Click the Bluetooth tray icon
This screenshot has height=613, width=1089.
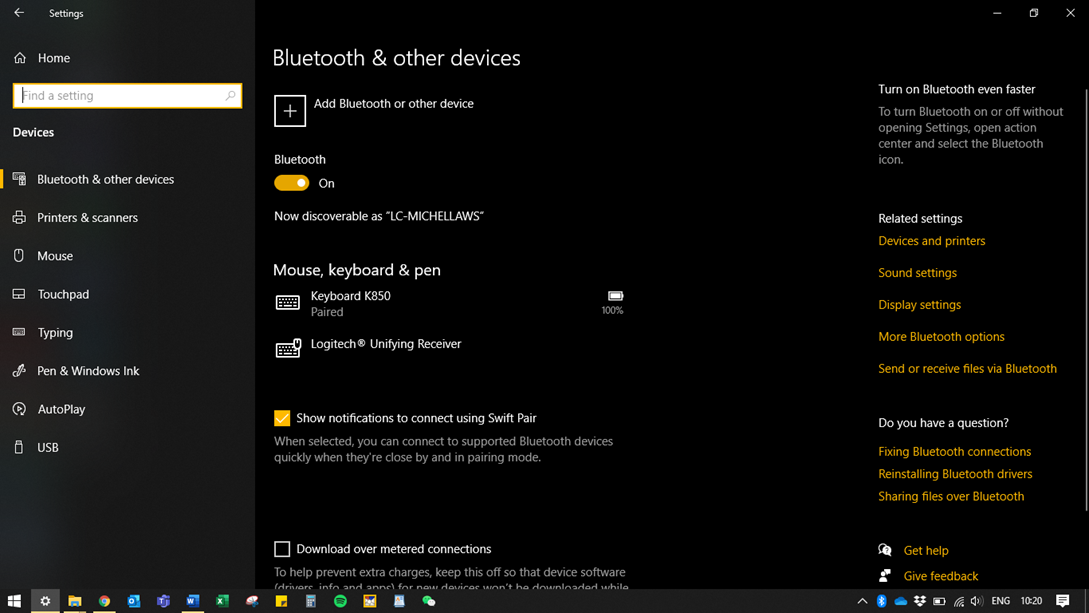click(882, 601)
